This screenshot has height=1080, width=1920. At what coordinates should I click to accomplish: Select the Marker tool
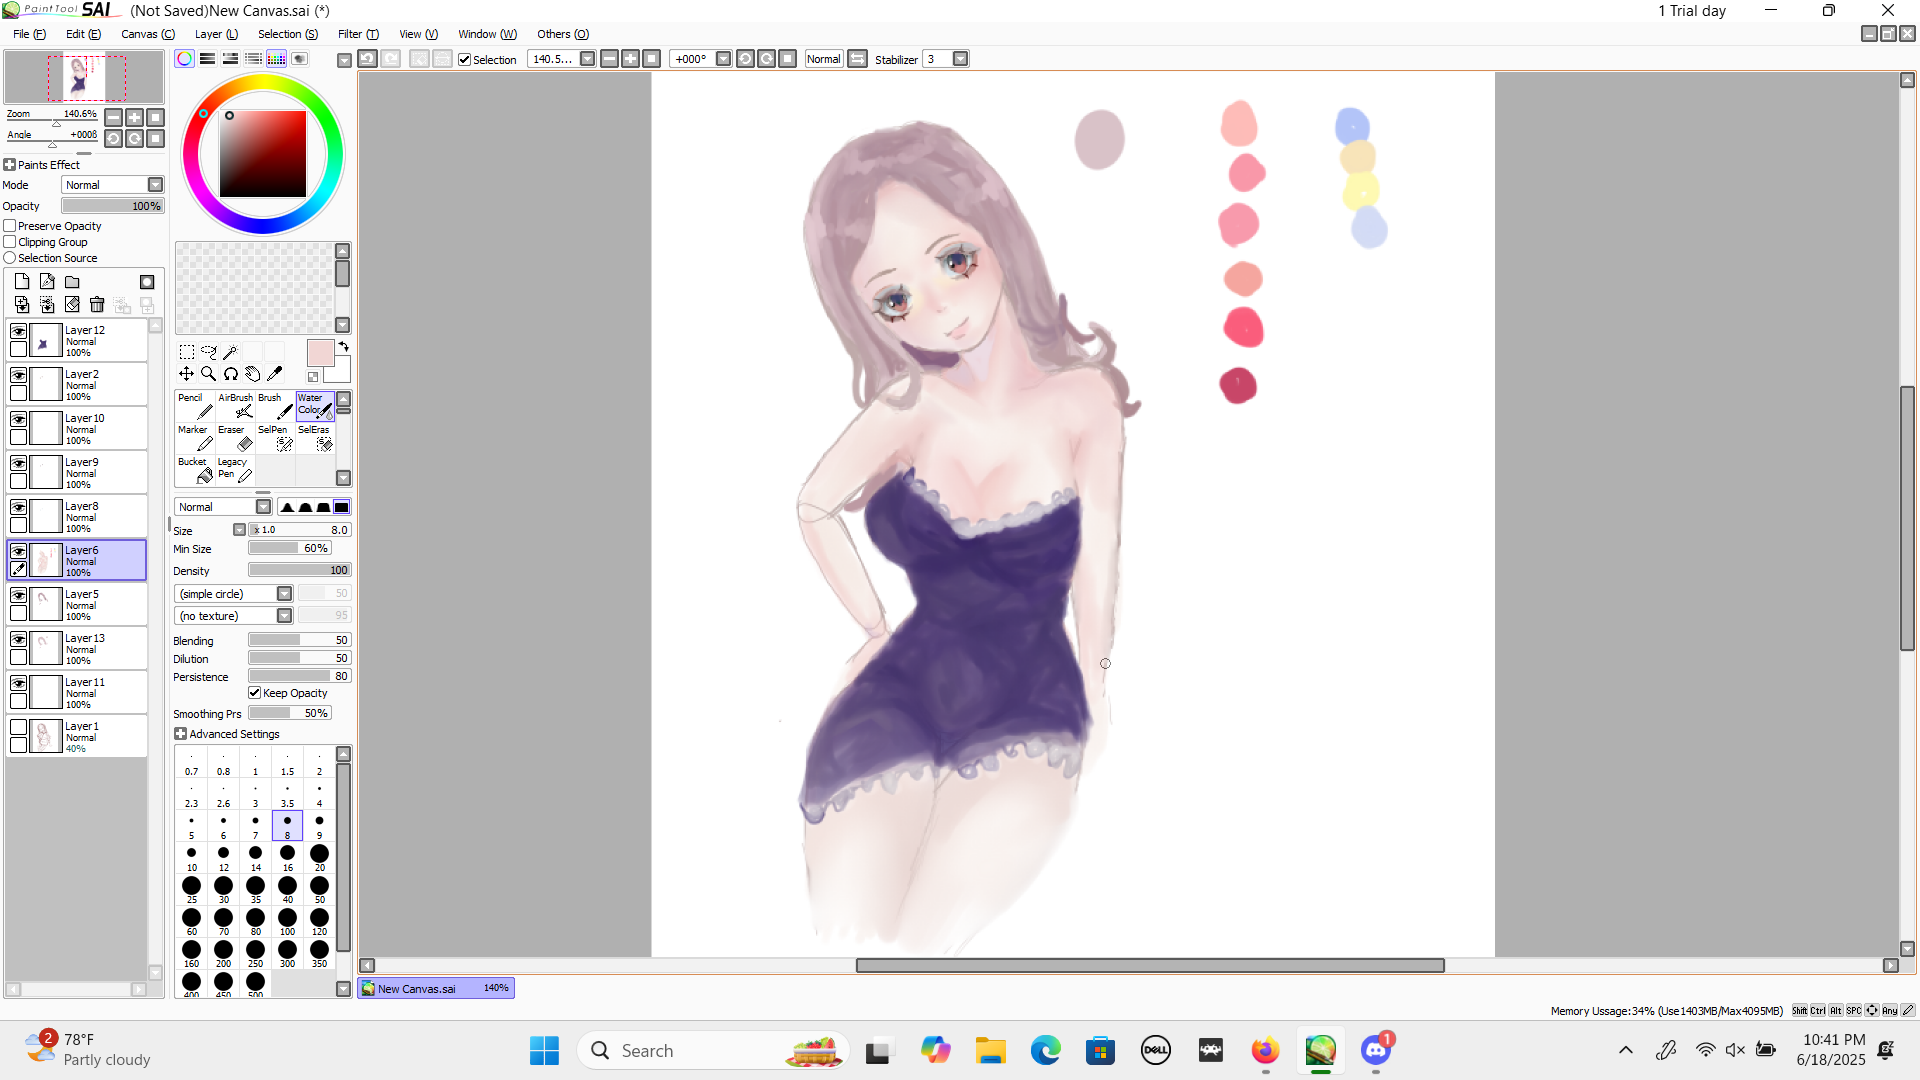[195, 438]
